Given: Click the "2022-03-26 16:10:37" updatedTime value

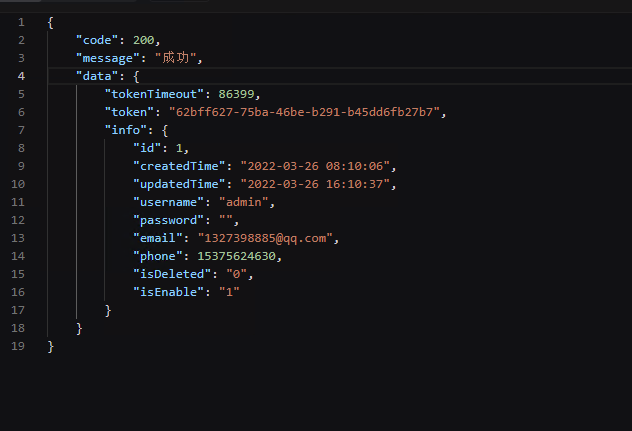Looking at the screenshot, I should pos(318,183).
